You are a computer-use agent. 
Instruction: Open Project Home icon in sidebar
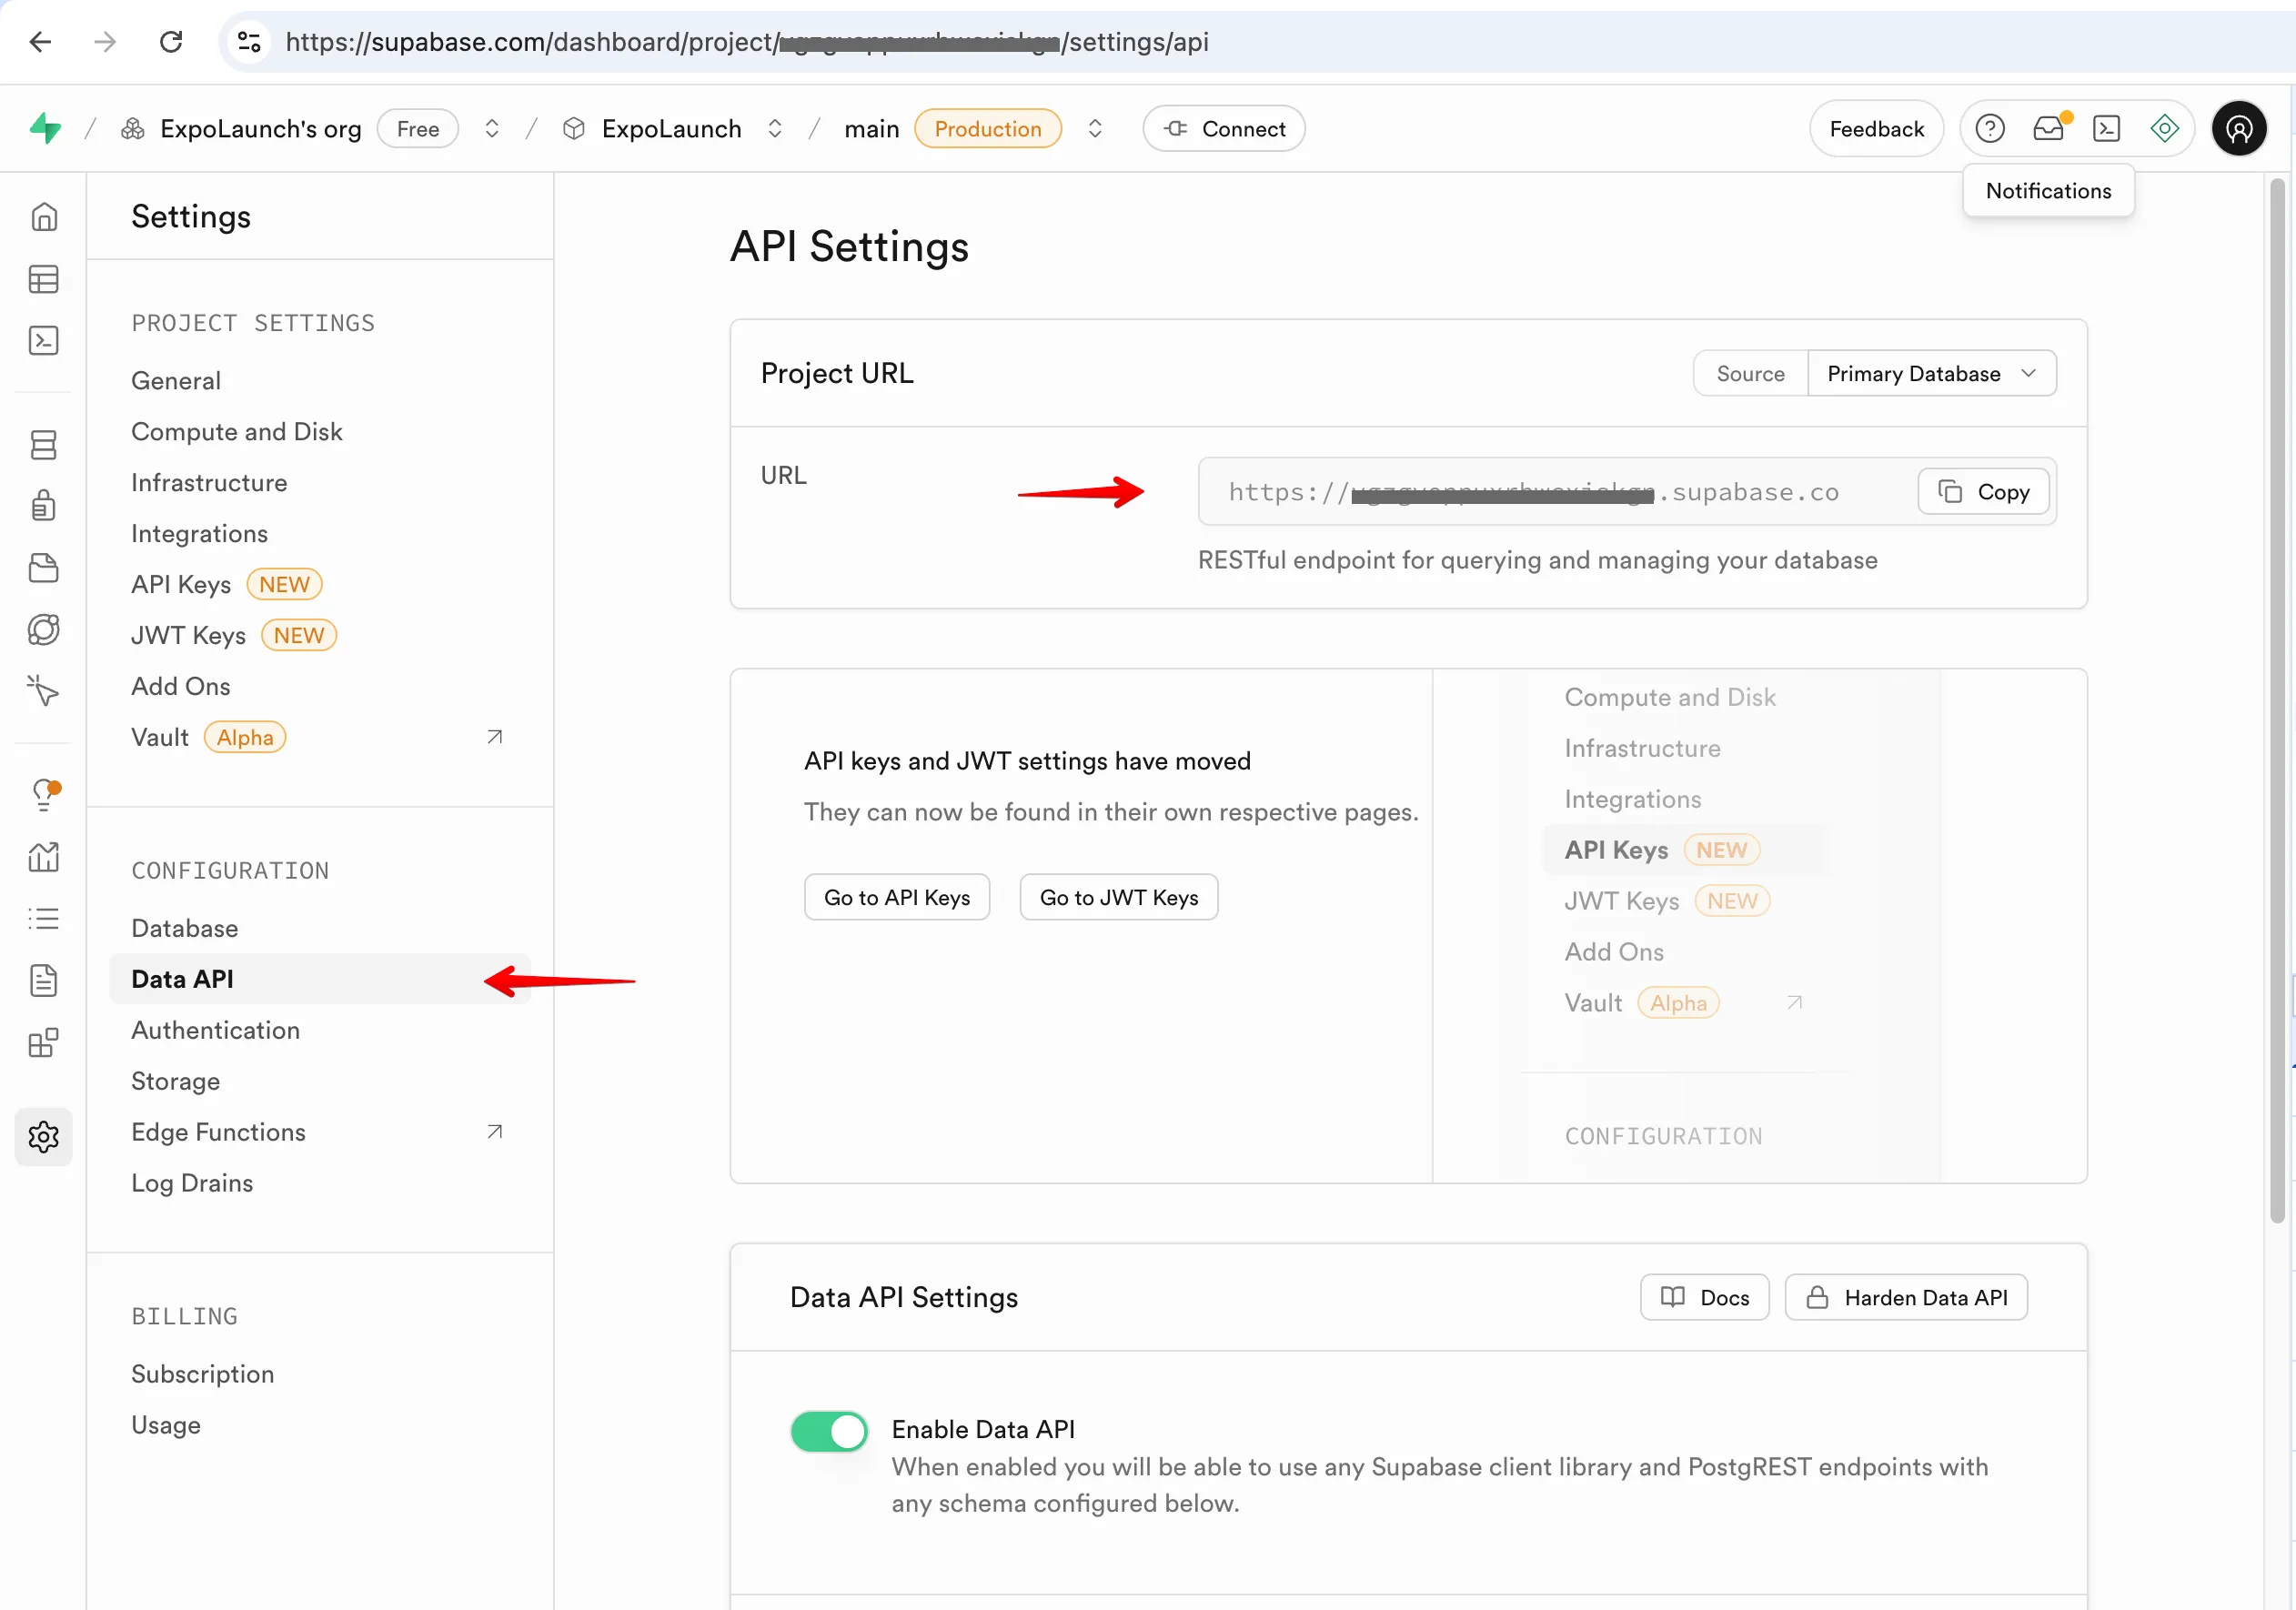click(x=44, y=217)
